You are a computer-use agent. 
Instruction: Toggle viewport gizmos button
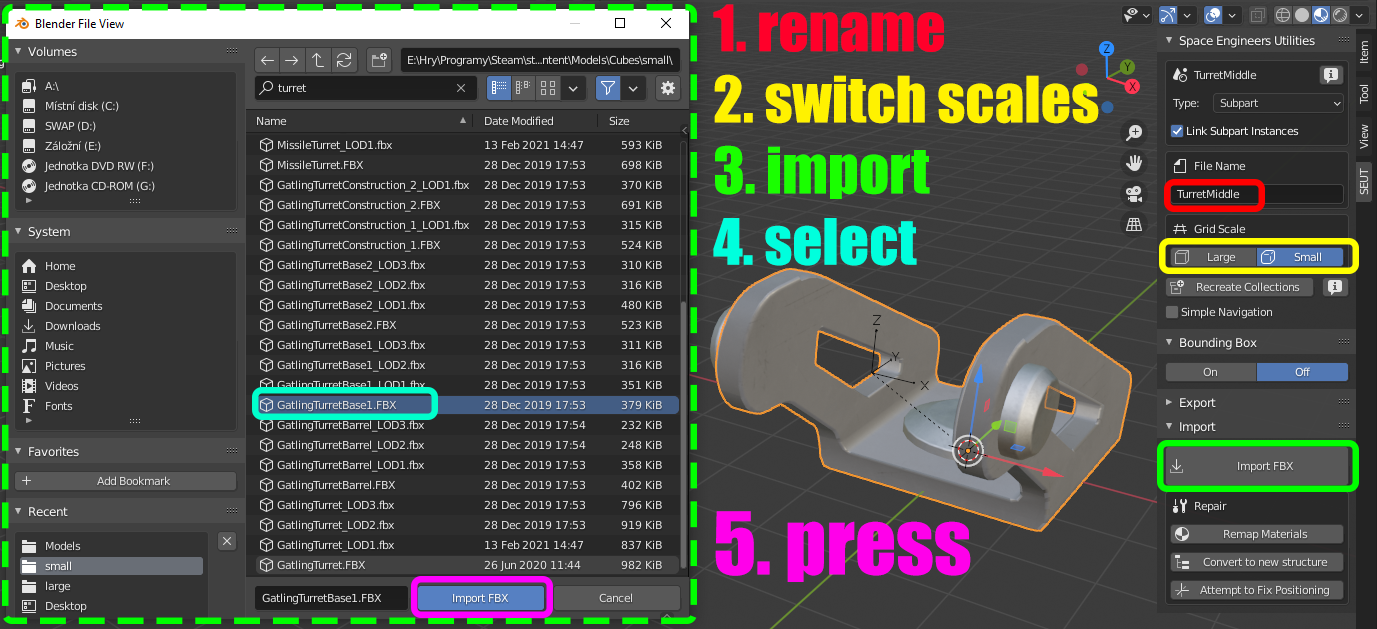1167,15
